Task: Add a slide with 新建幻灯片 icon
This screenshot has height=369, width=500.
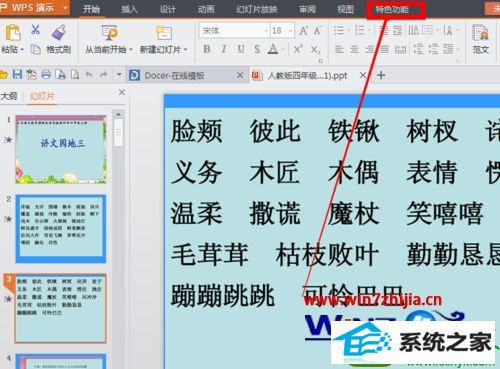Action: pos(164,33)
